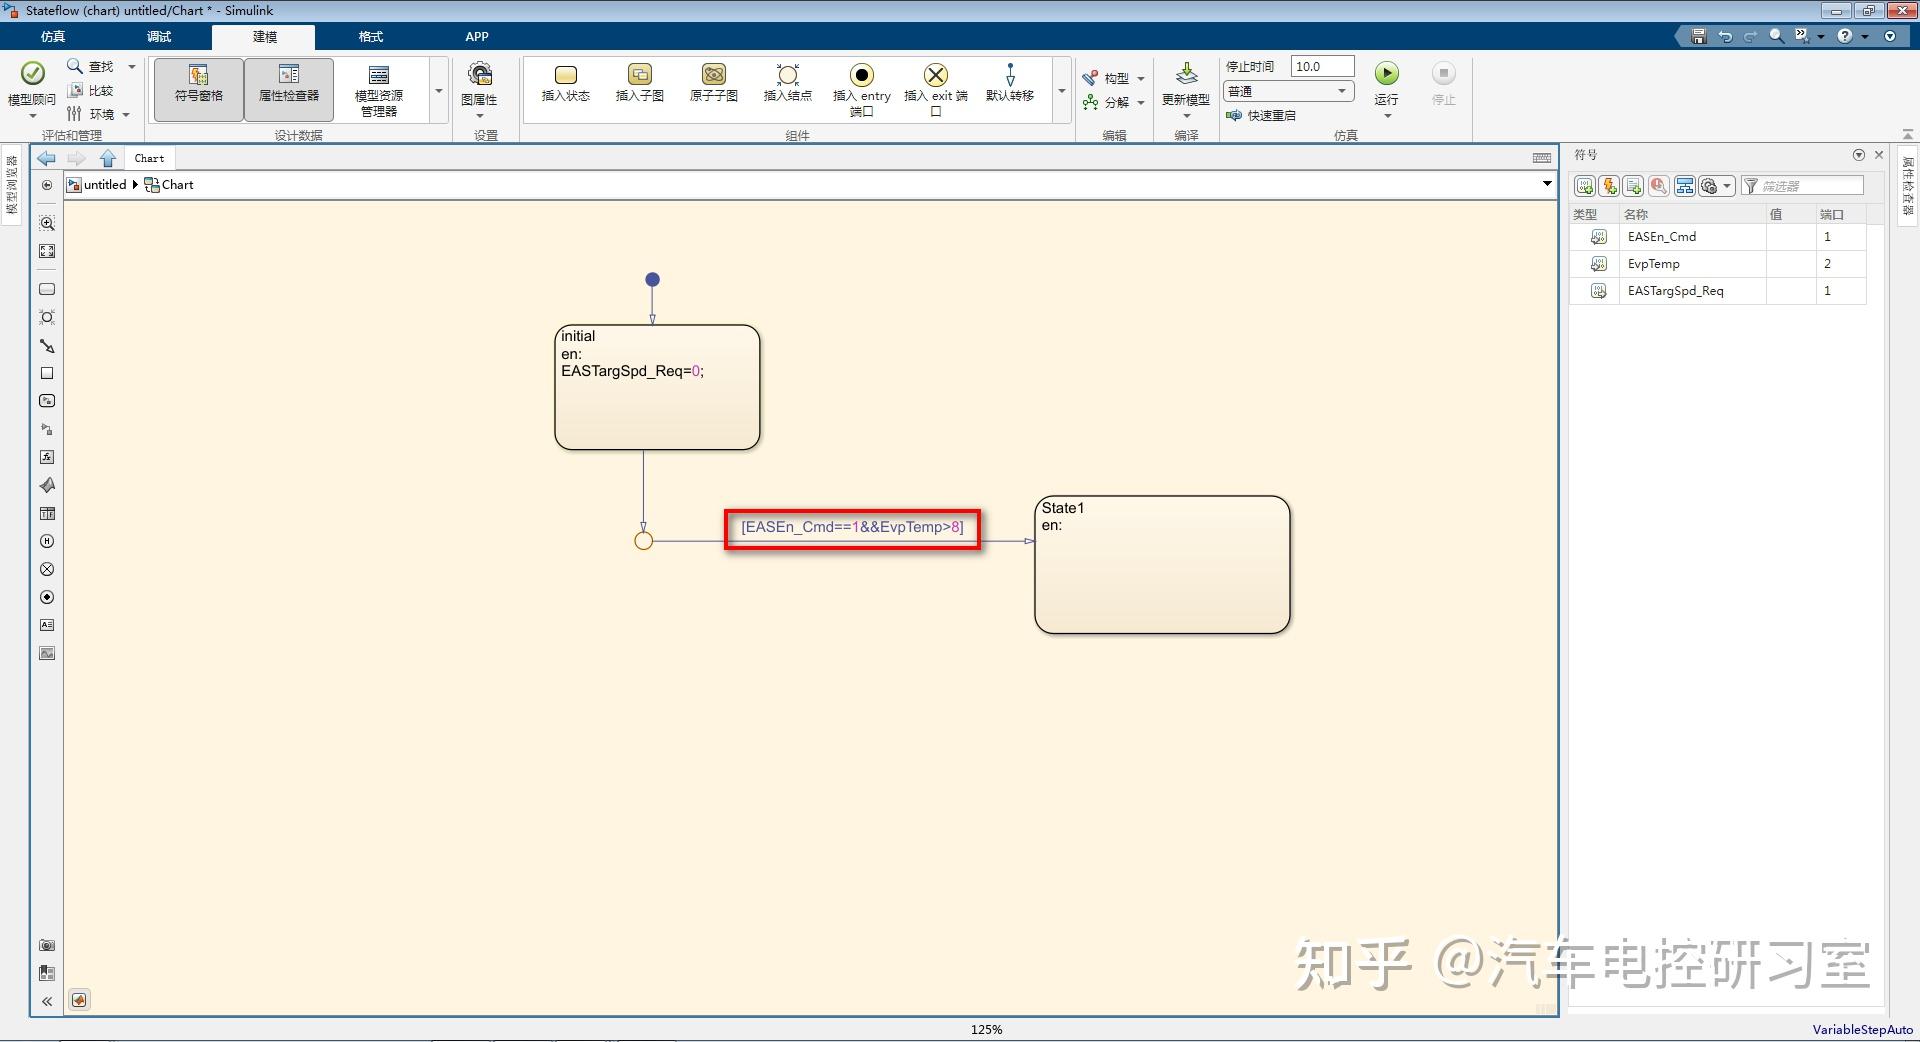The image size is (1920, 1042).
Task: Open the 属性检查器 property inspector
Action: 288,88
